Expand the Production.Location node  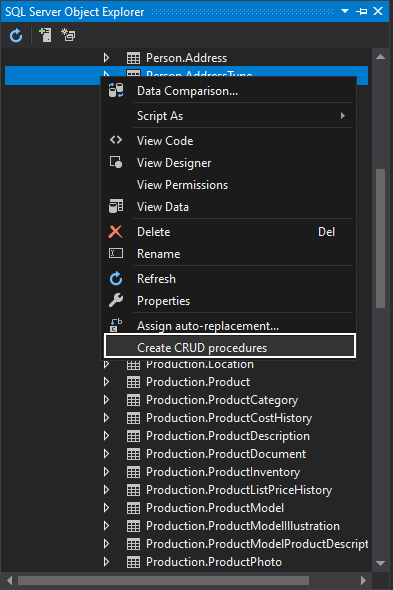click(x=107, y=364)
